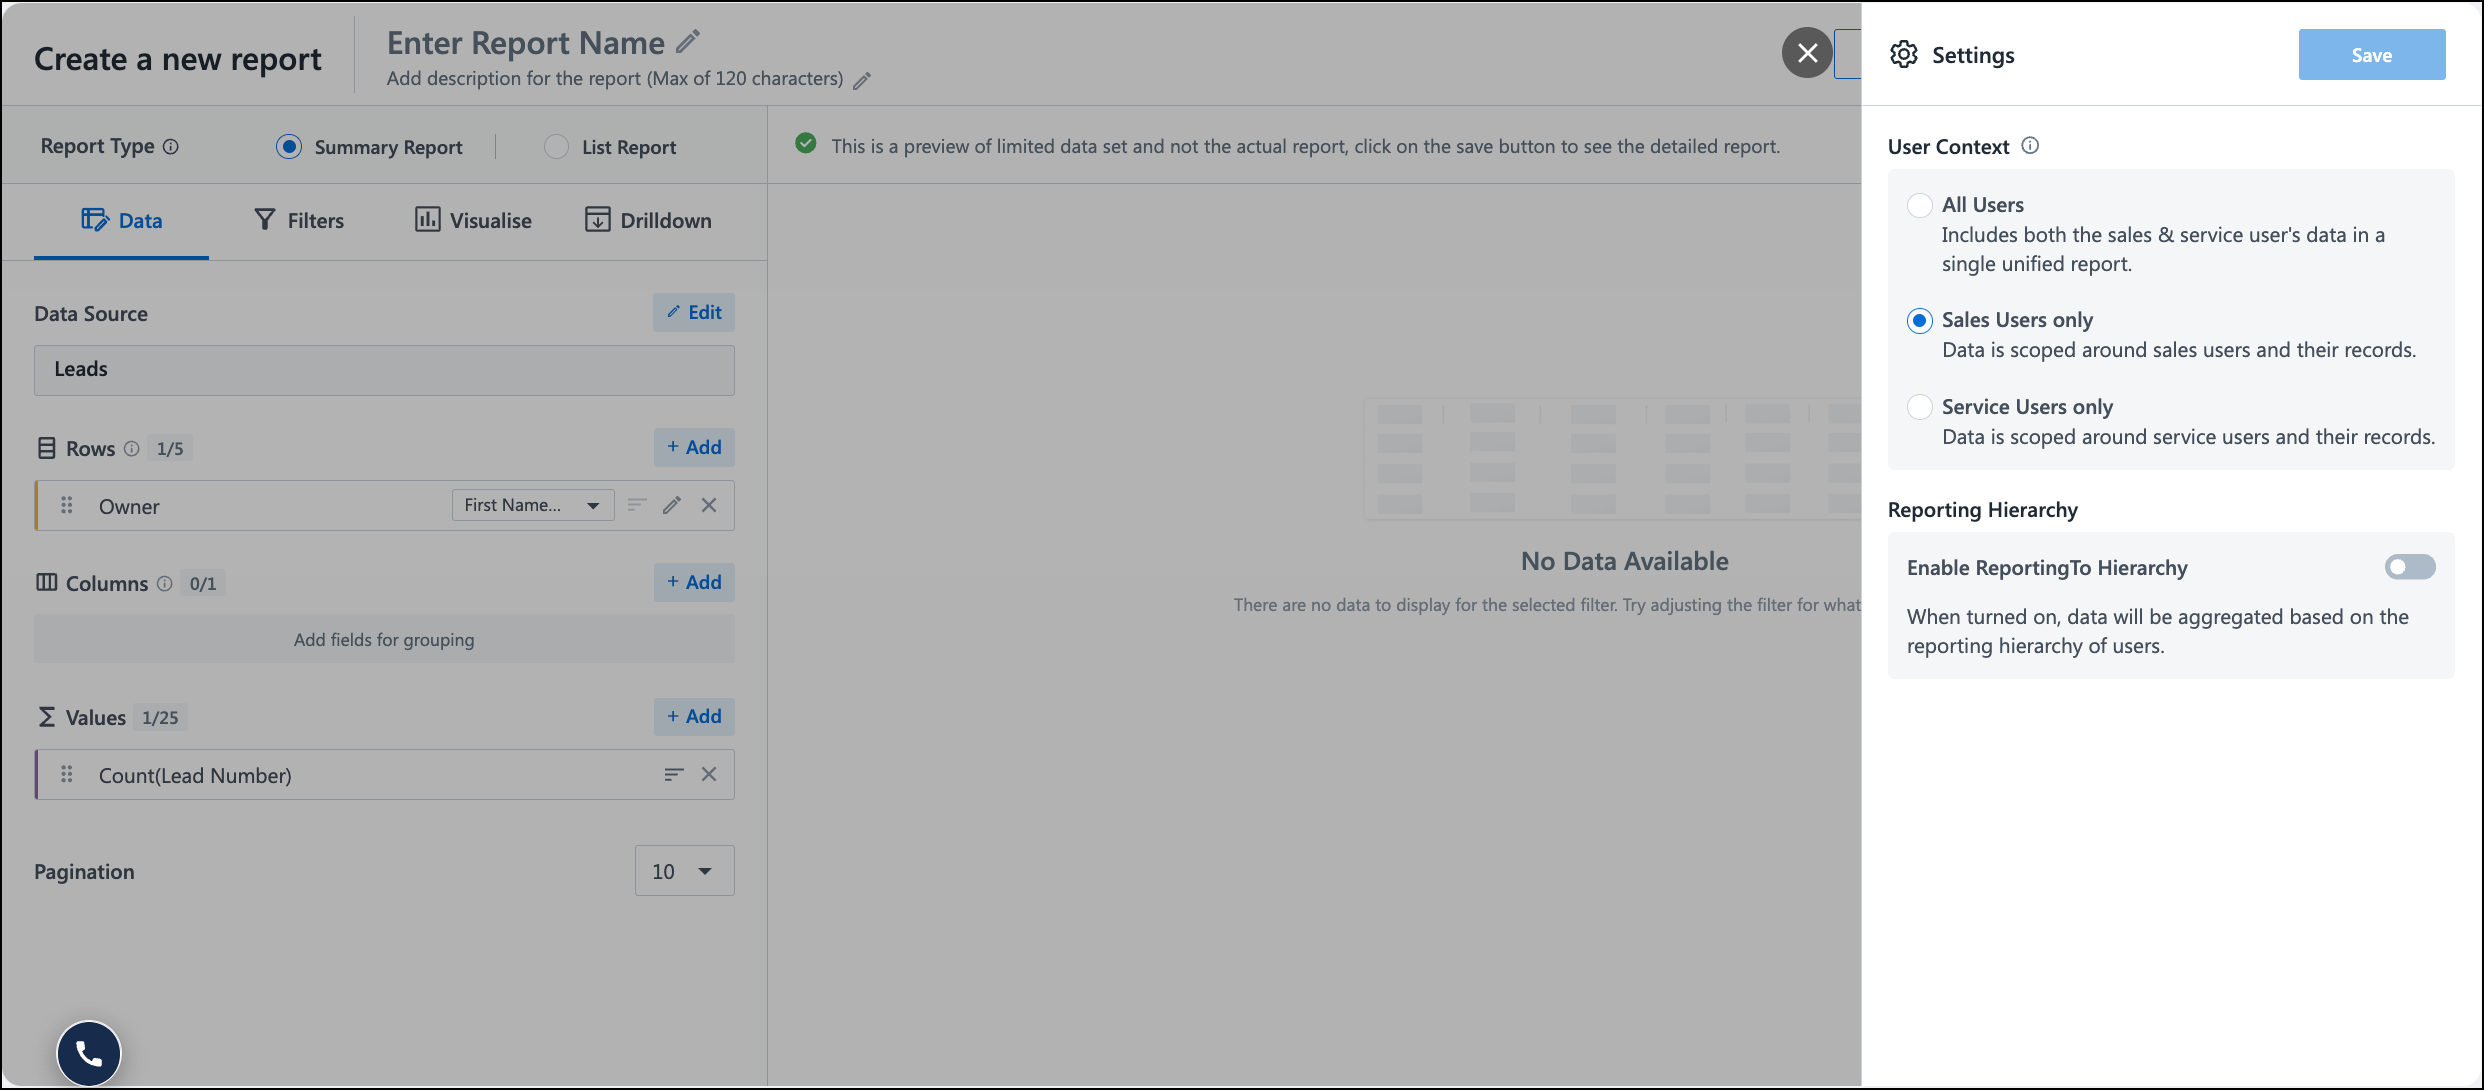Screen dimensions: 2484x1090
Task: Choose Sales Users only context
Action: point(1920,321)
